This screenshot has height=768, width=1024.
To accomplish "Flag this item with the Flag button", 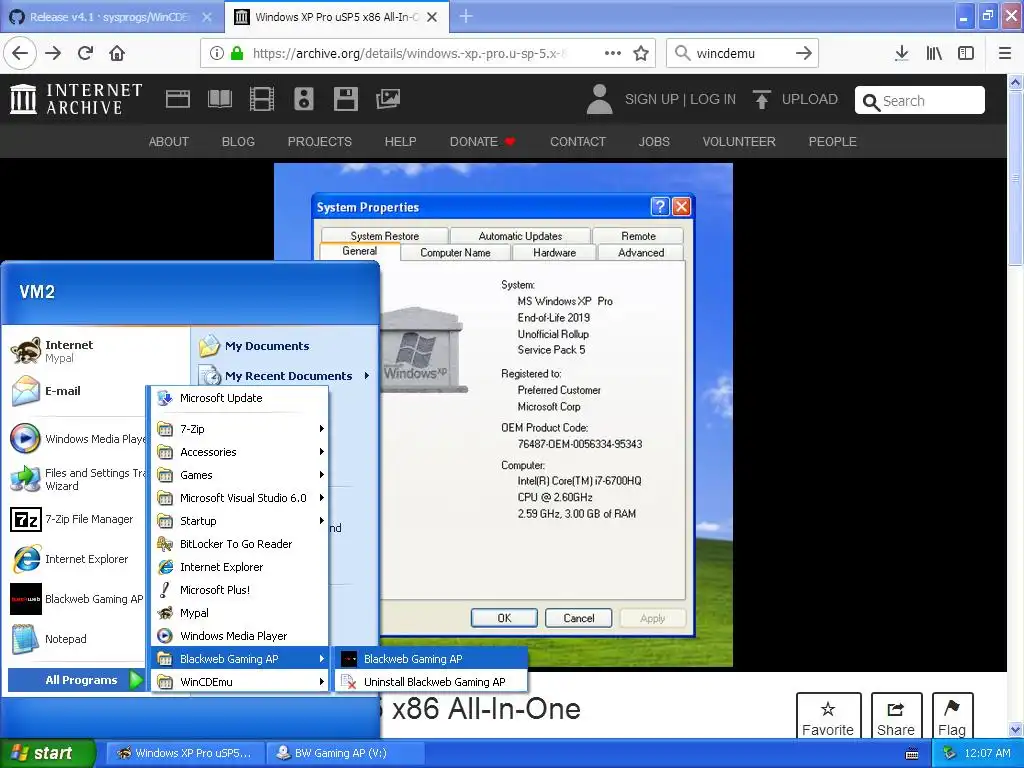I will coord(952,716).
